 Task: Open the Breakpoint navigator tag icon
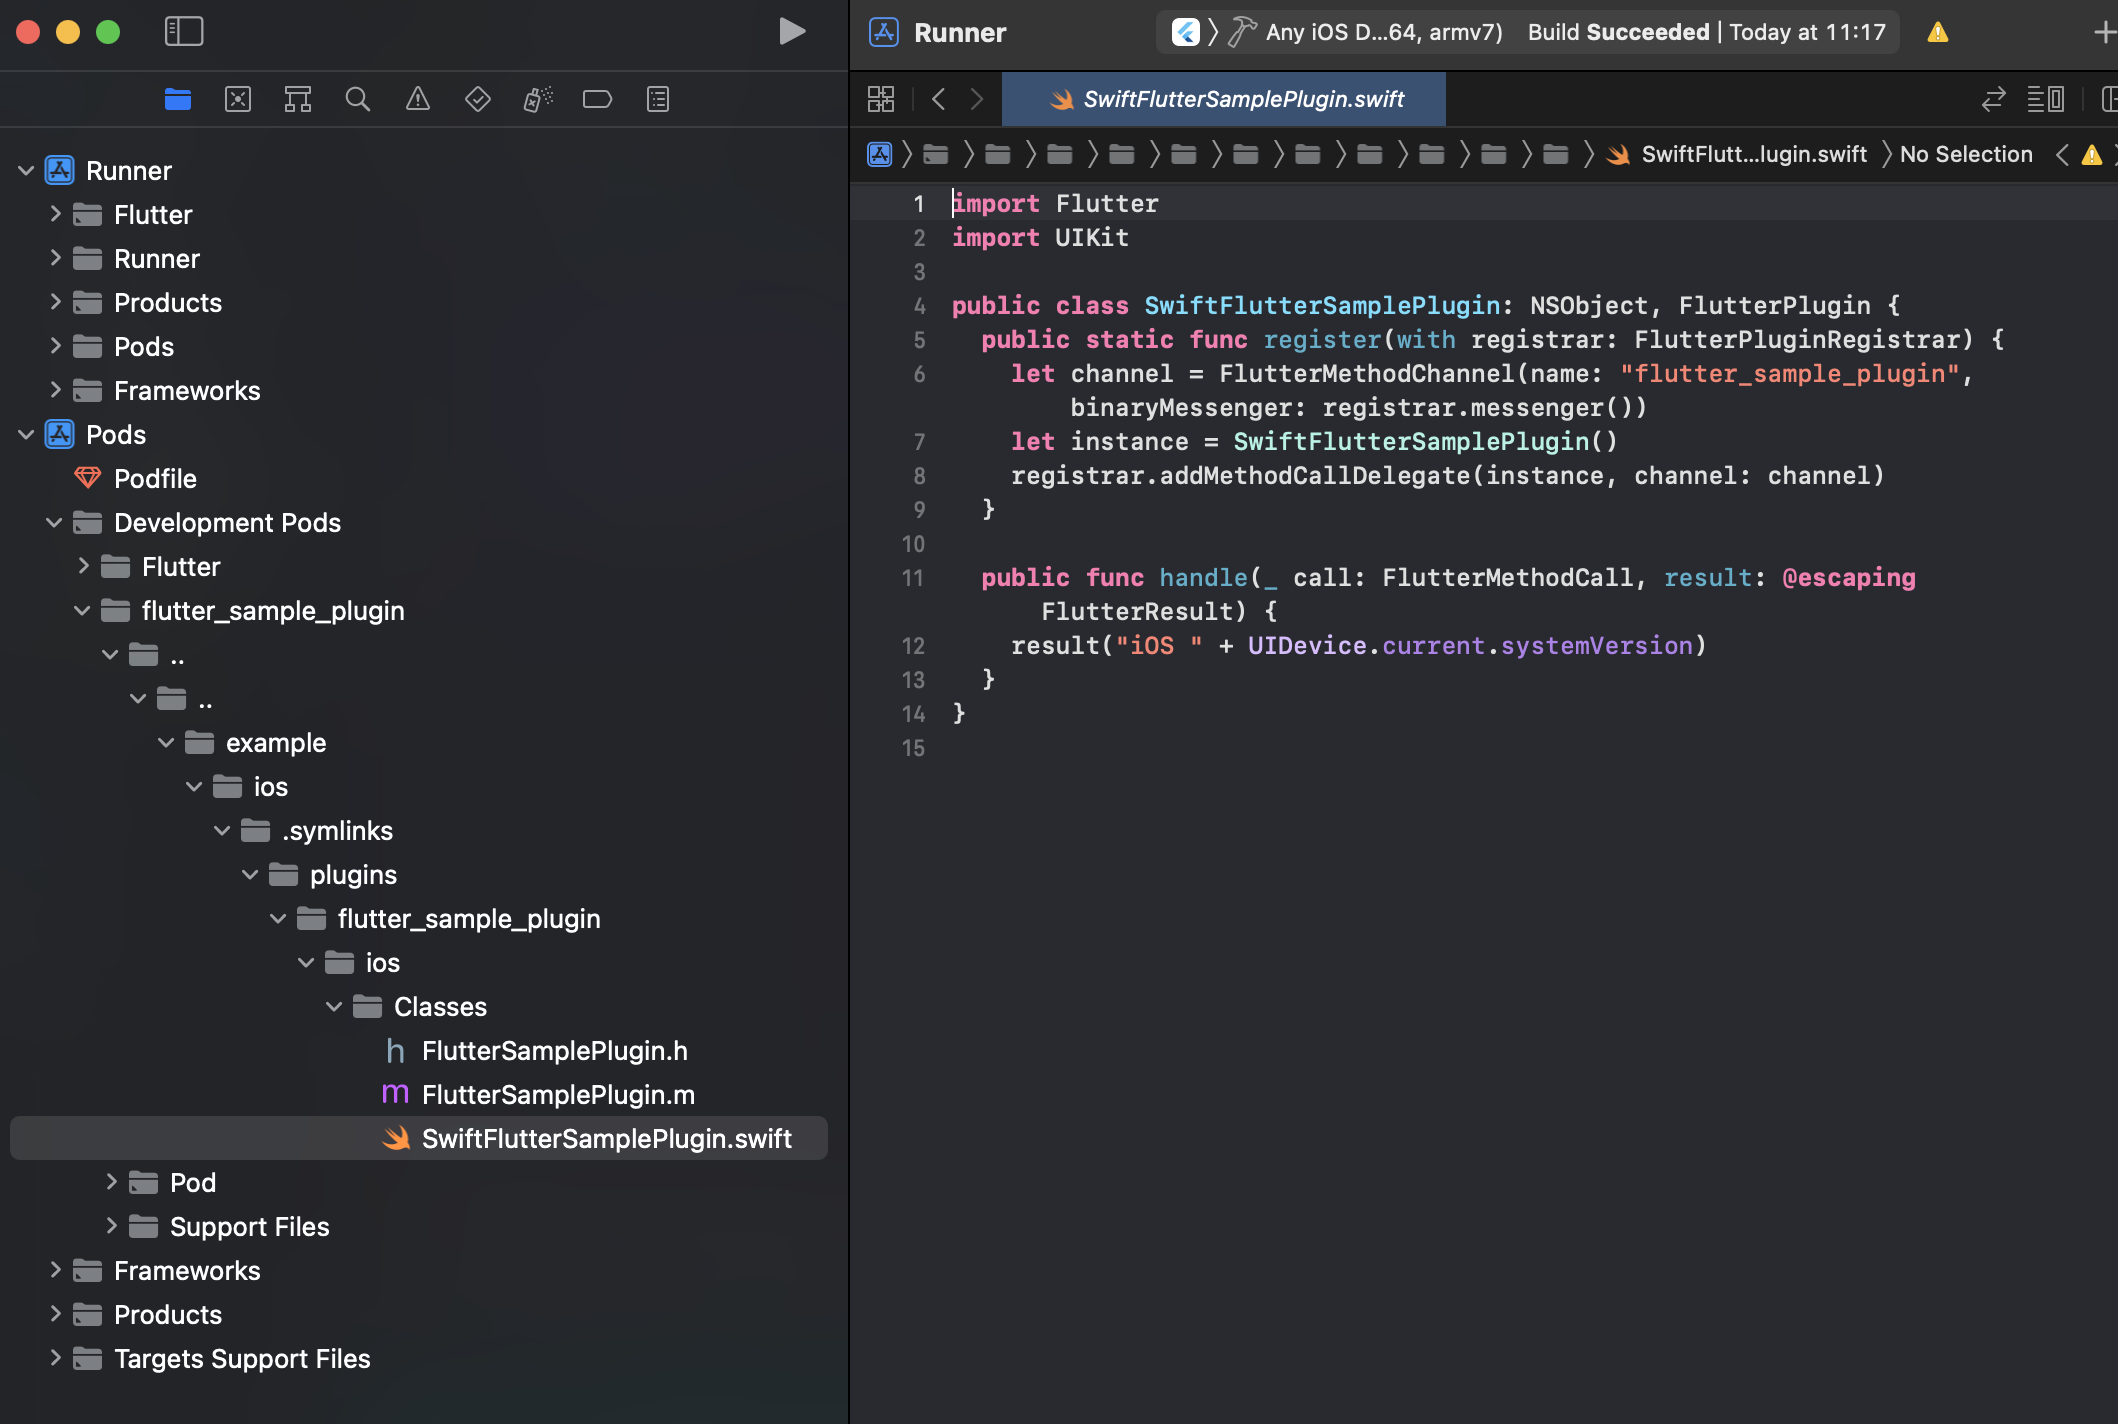(597, 99)
